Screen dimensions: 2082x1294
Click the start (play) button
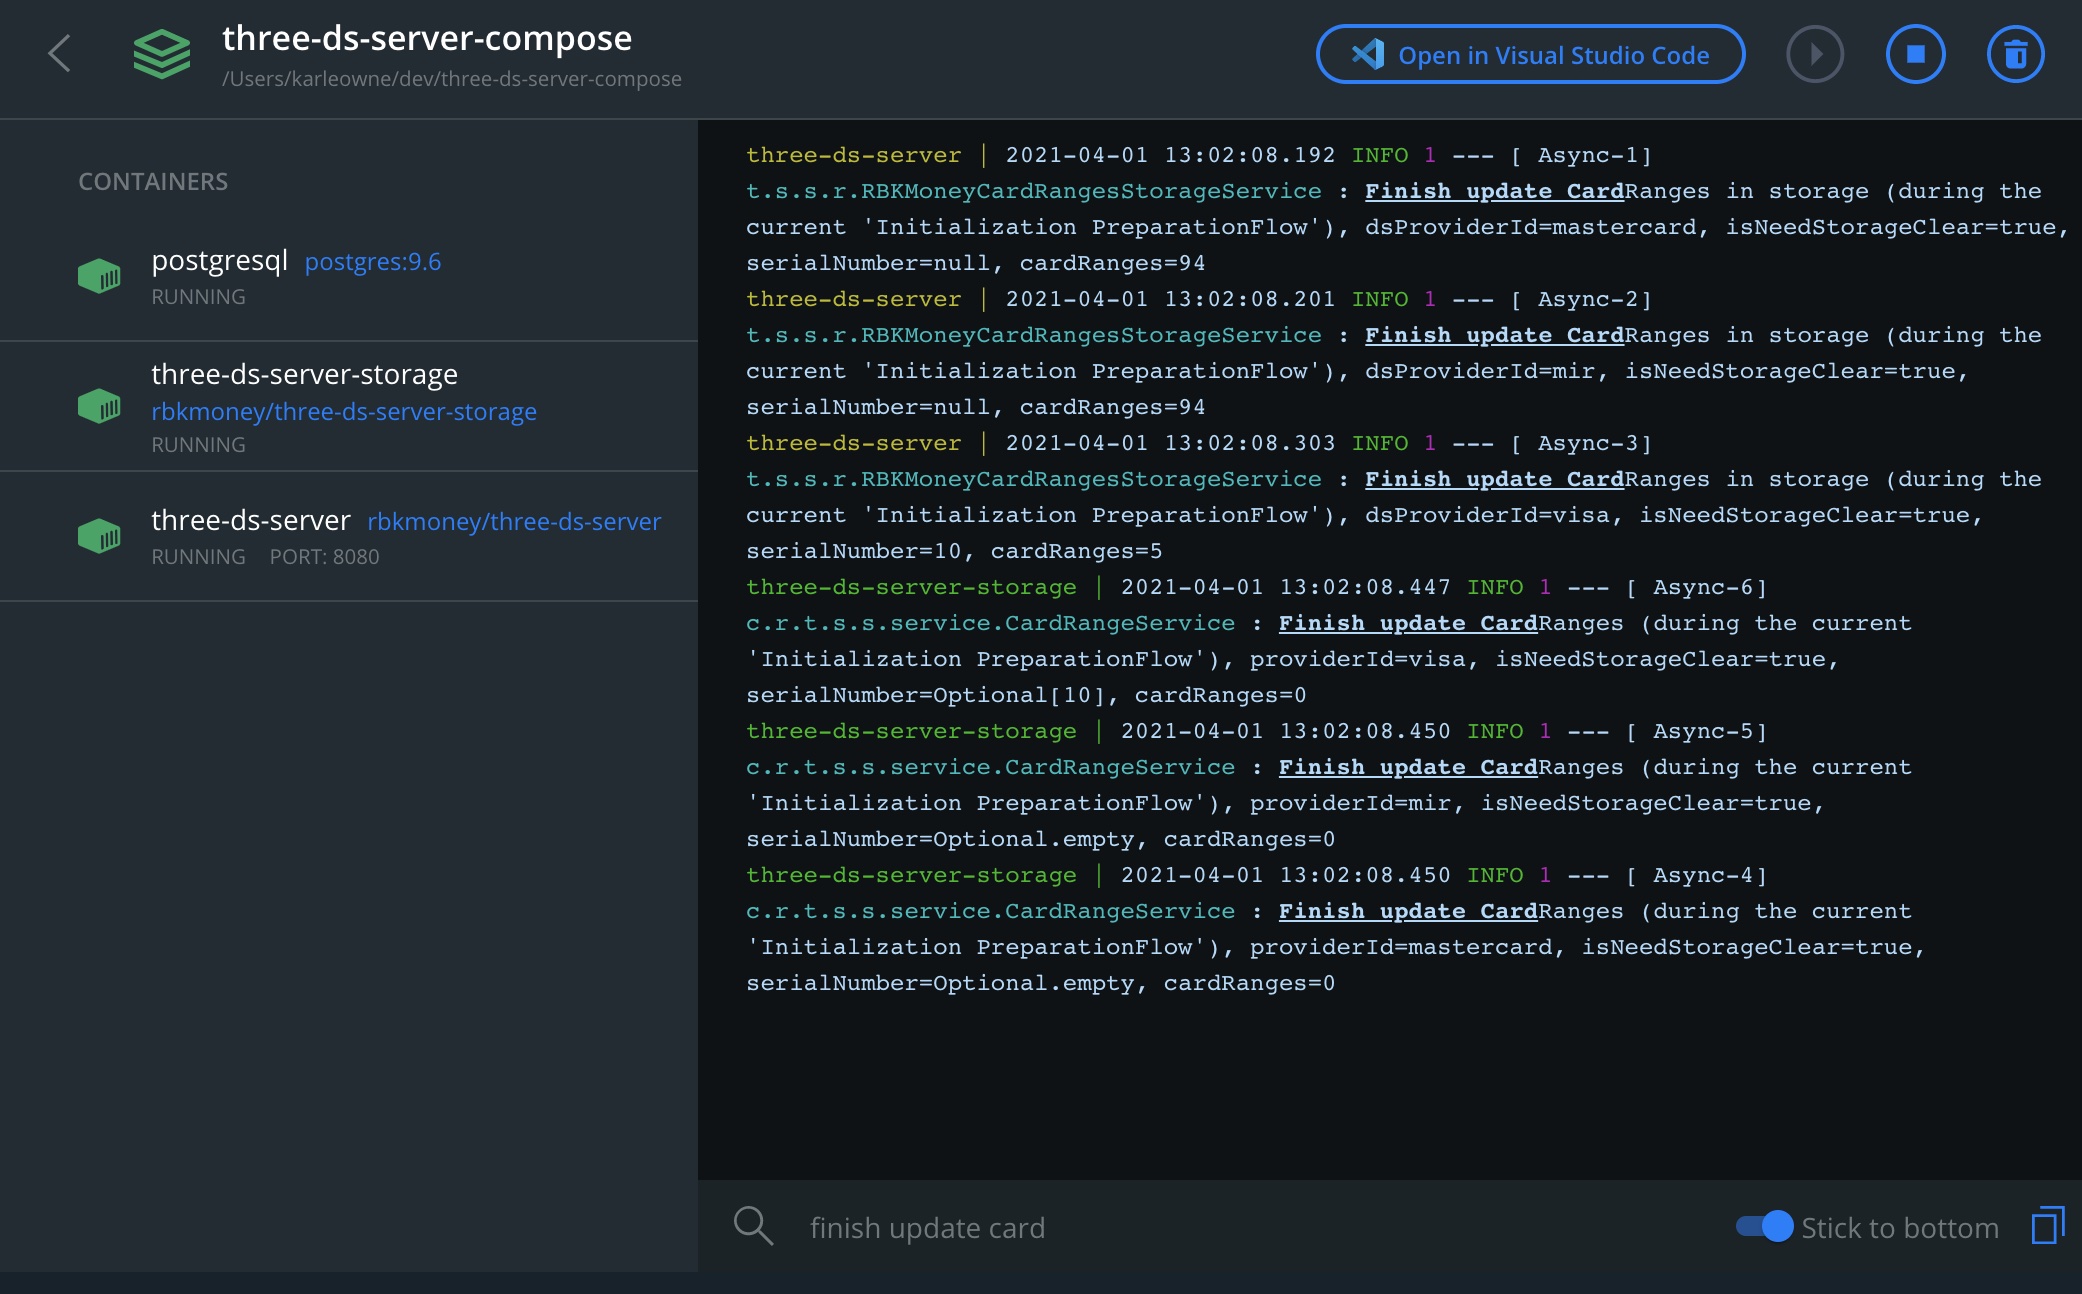(1815, 54)
